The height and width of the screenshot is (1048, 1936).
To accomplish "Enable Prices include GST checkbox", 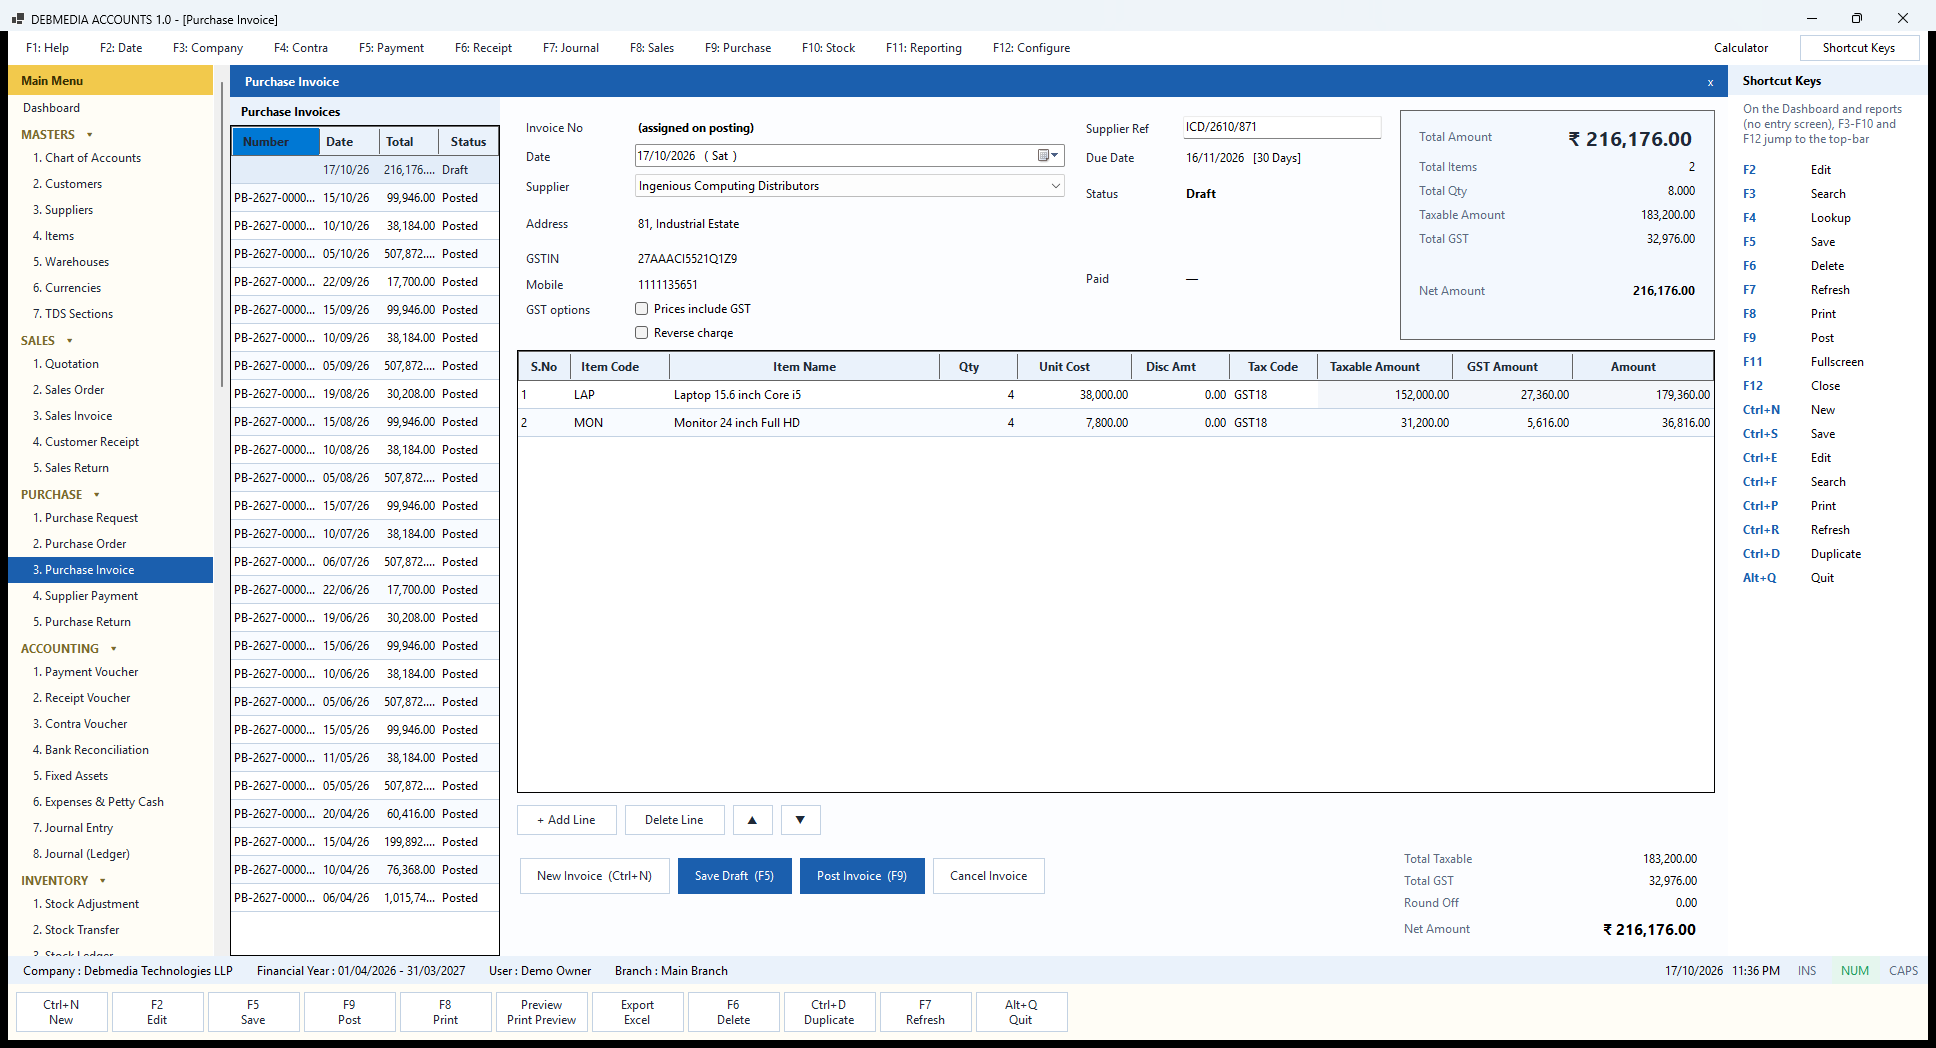I will coord(642,309).
